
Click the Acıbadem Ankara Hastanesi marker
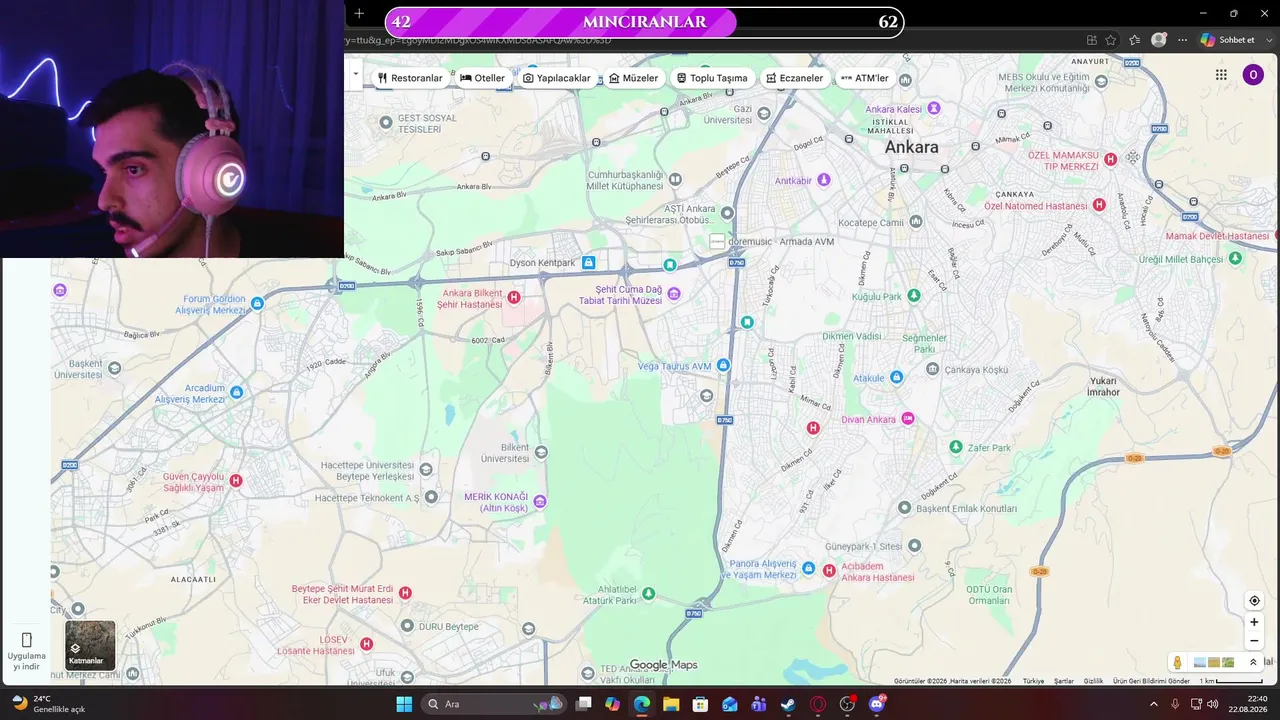coord(829,571)
